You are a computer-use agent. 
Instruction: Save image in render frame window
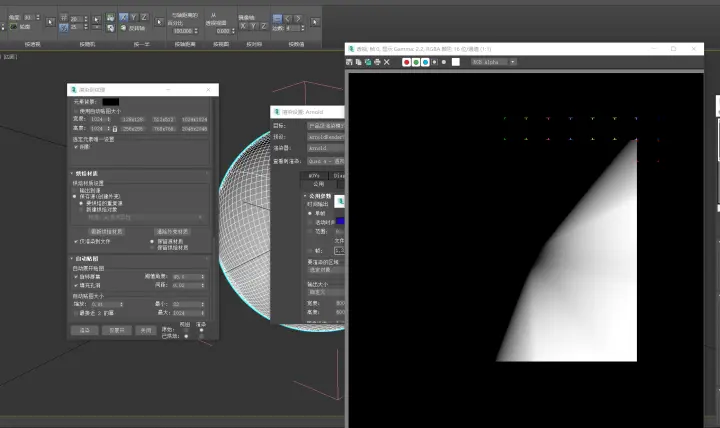349,62
